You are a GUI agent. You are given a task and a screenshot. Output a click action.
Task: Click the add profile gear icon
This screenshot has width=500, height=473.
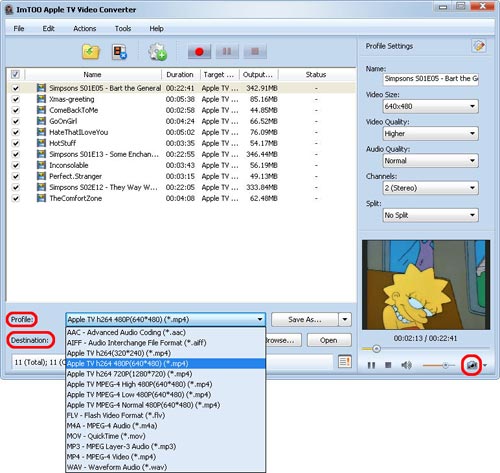(x=157, y=52)
